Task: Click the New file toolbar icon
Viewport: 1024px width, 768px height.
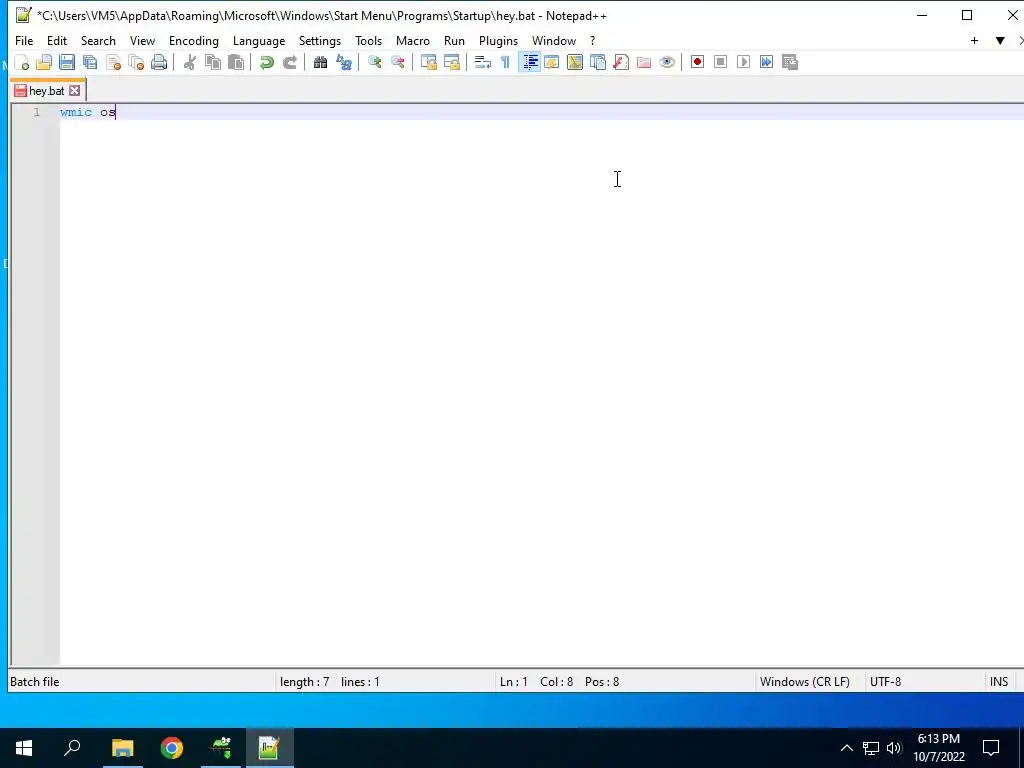Action: [22, 62]
